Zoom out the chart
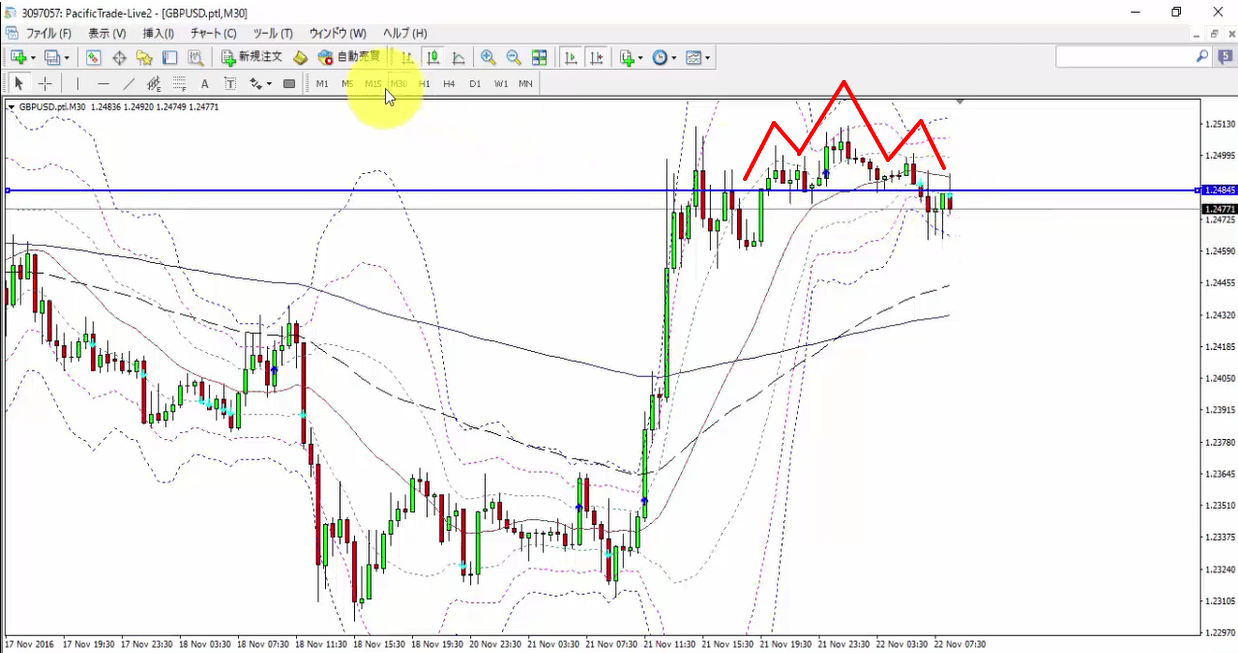Viewport: 1238px width, 653px height. (513, 58)
